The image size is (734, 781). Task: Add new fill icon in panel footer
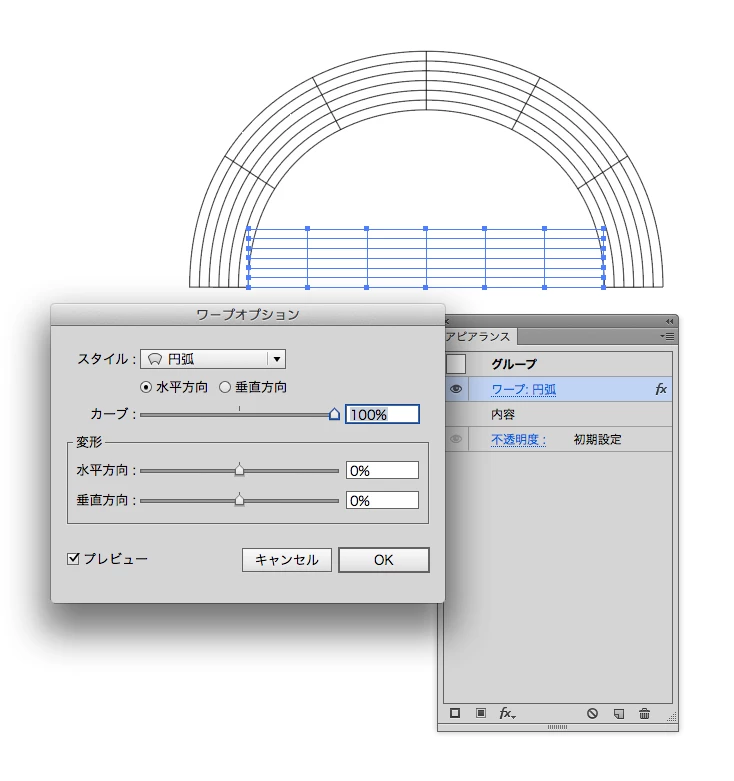click(481, 713)
